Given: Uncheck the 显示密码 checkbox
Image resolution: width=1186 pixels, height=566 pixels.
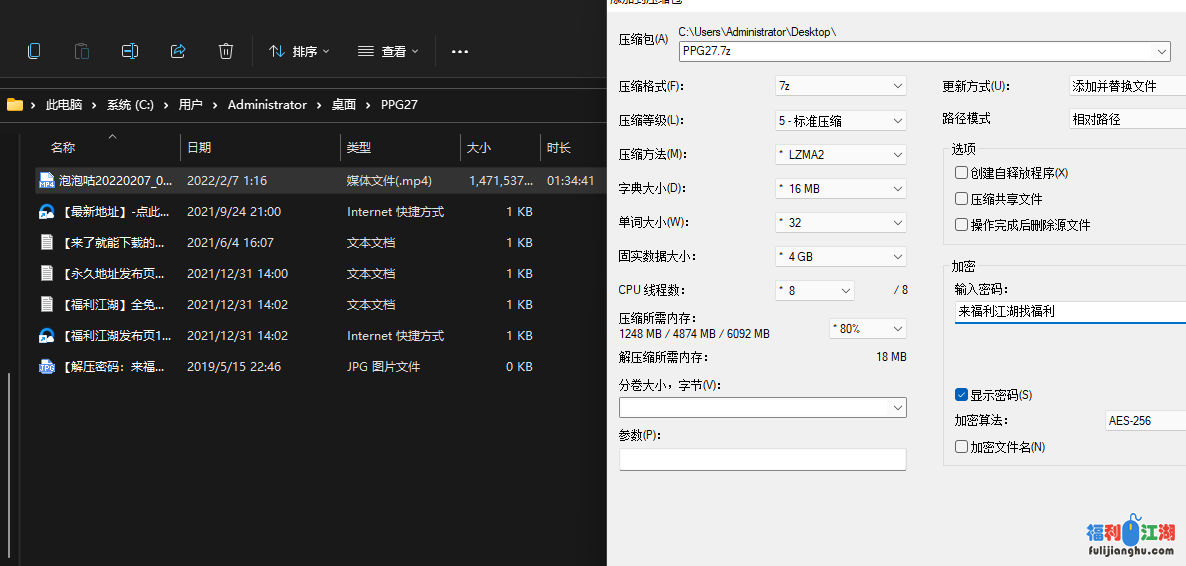Looking at the screenshot, I should (962, 395).
